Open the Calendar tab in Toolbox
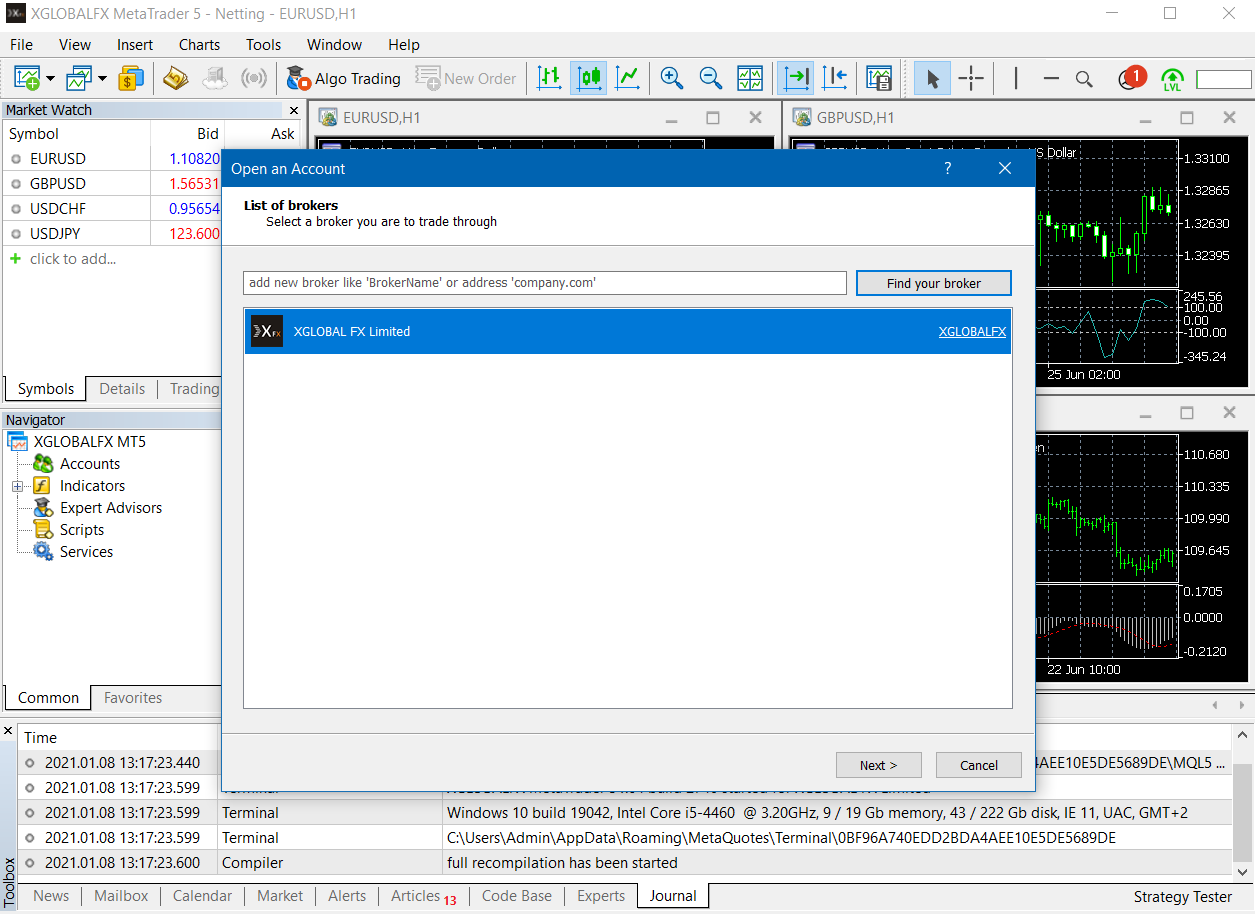 click(202, 896)
